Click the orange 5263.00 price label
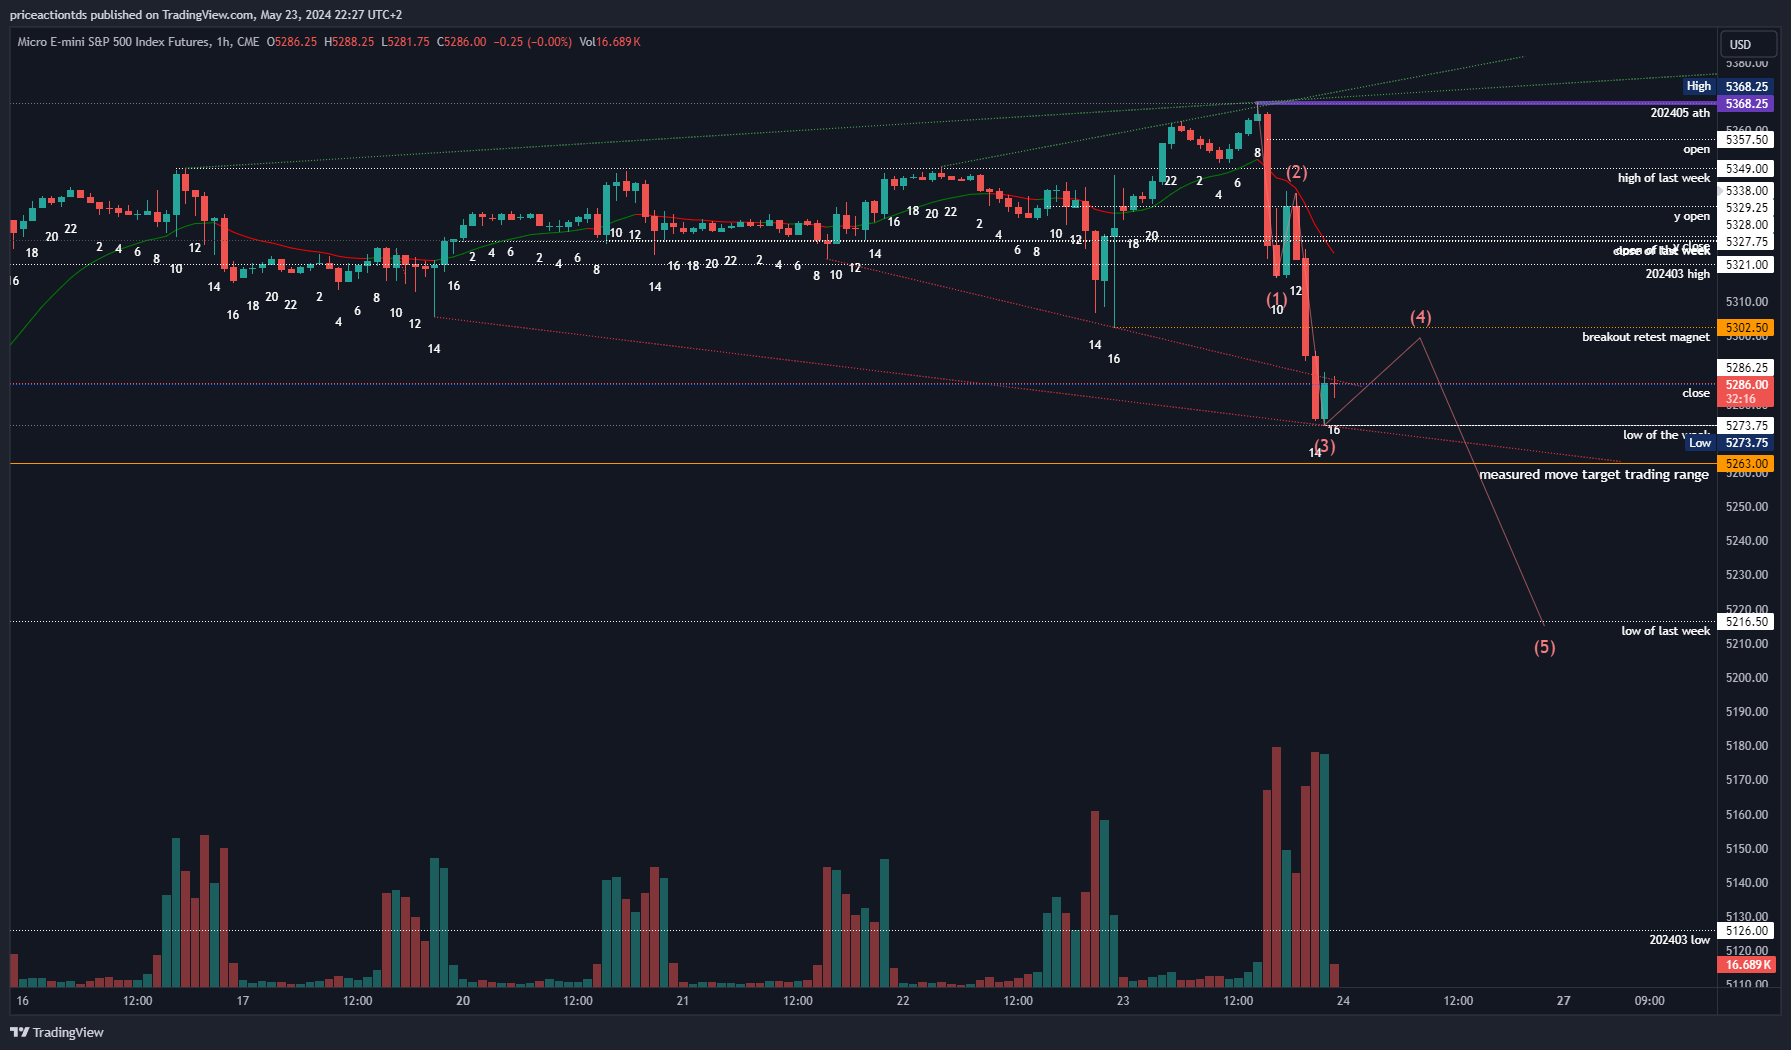The height and width of the screenshot is (1050, 1791). tap(1746, 464)
